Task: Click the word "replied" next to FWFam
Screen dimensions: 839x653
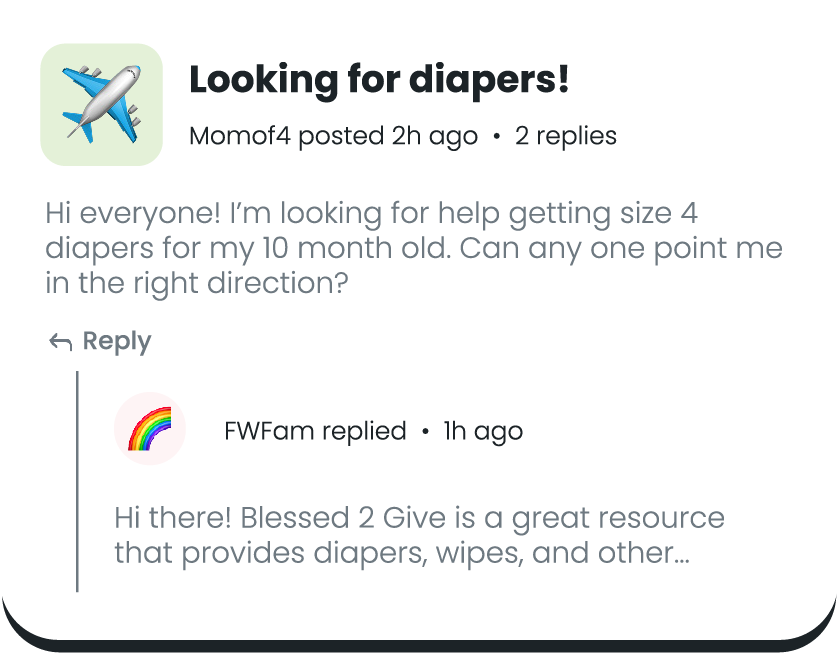Action: pyautogui.click(x=364, y=431)
